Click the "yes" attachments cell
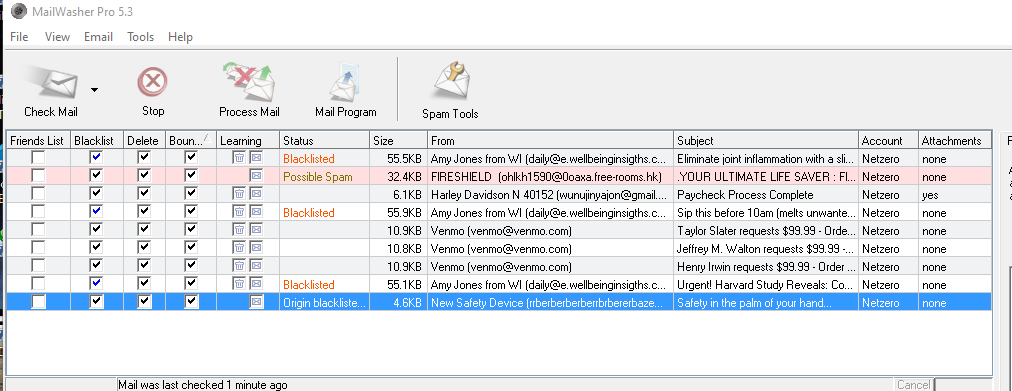 pyautogui.click(x=955, y=194)
